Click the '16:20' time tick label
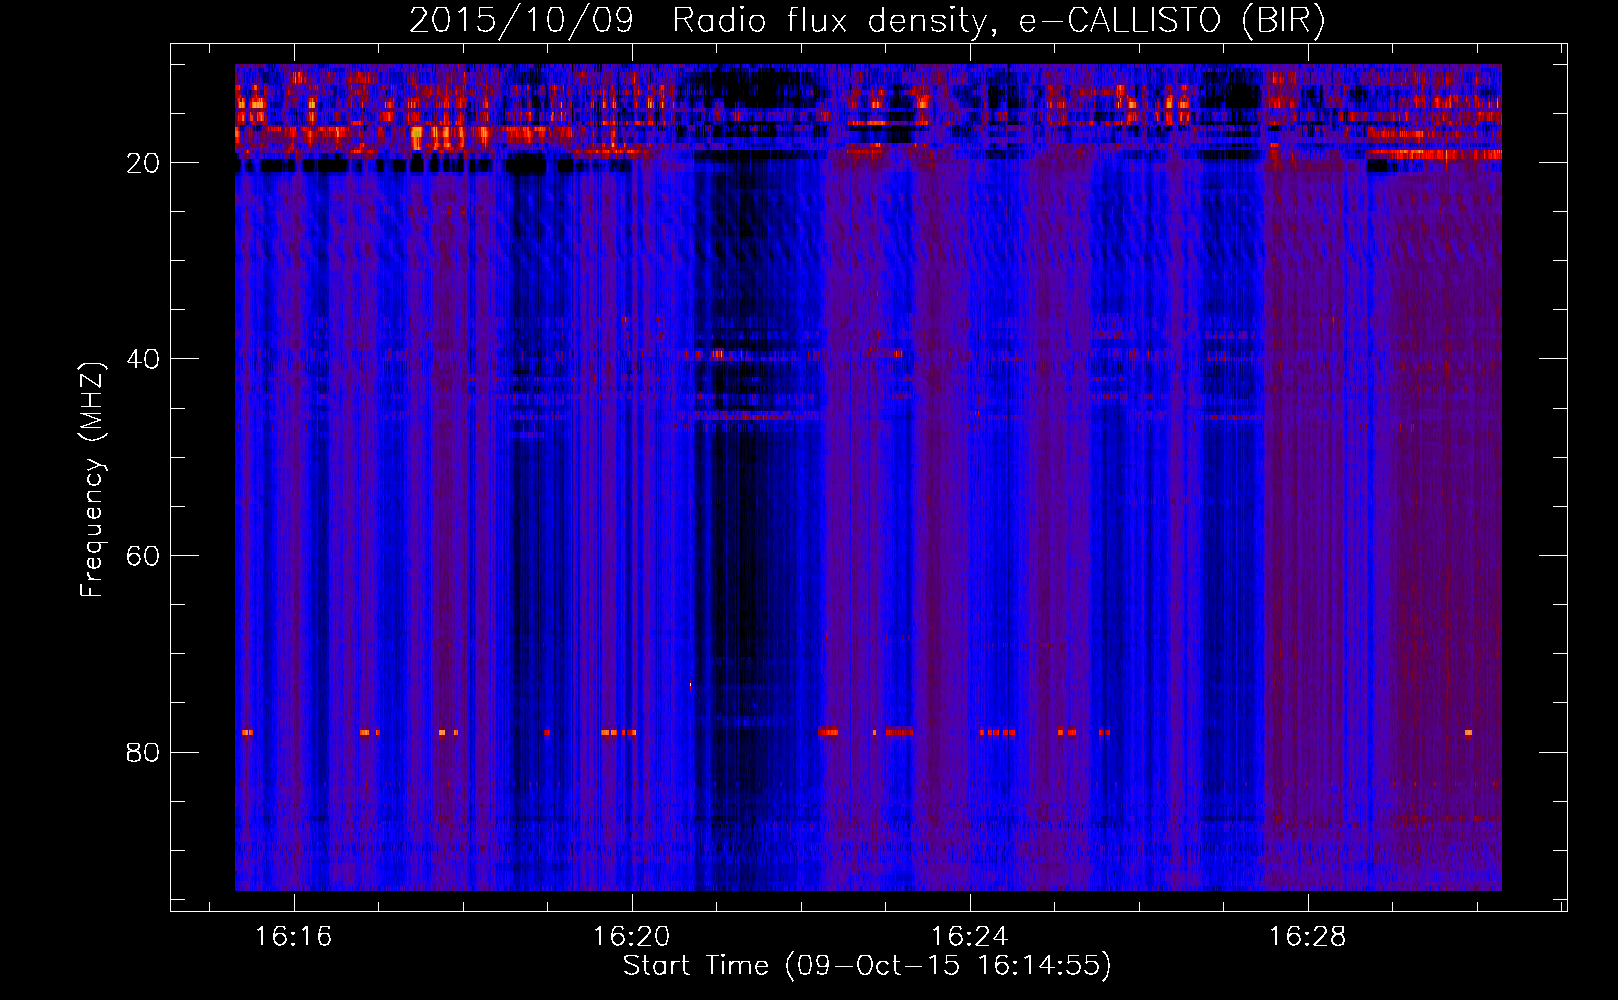The height and width of the screenshot is (1000, 1618). [x=631, y=937]
